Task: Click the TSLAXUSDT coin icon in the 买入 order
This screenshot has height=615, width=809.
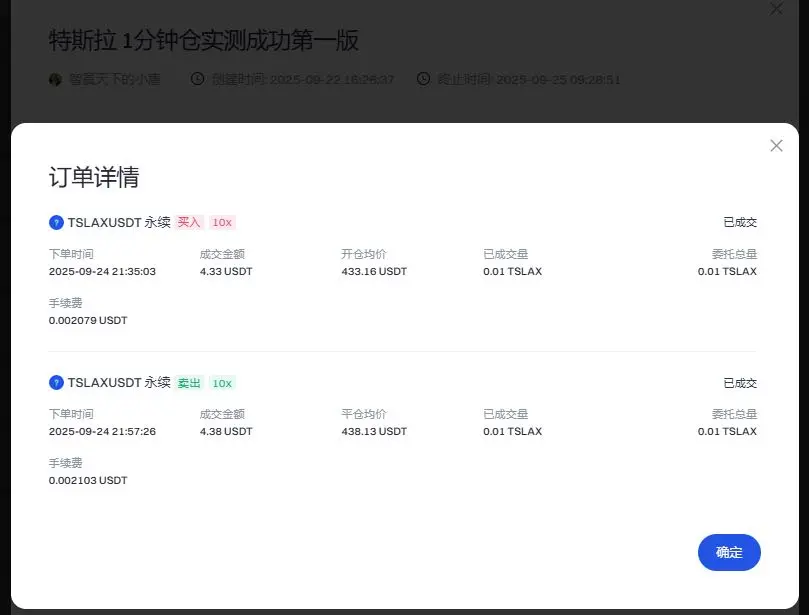Action: (56, 222)
